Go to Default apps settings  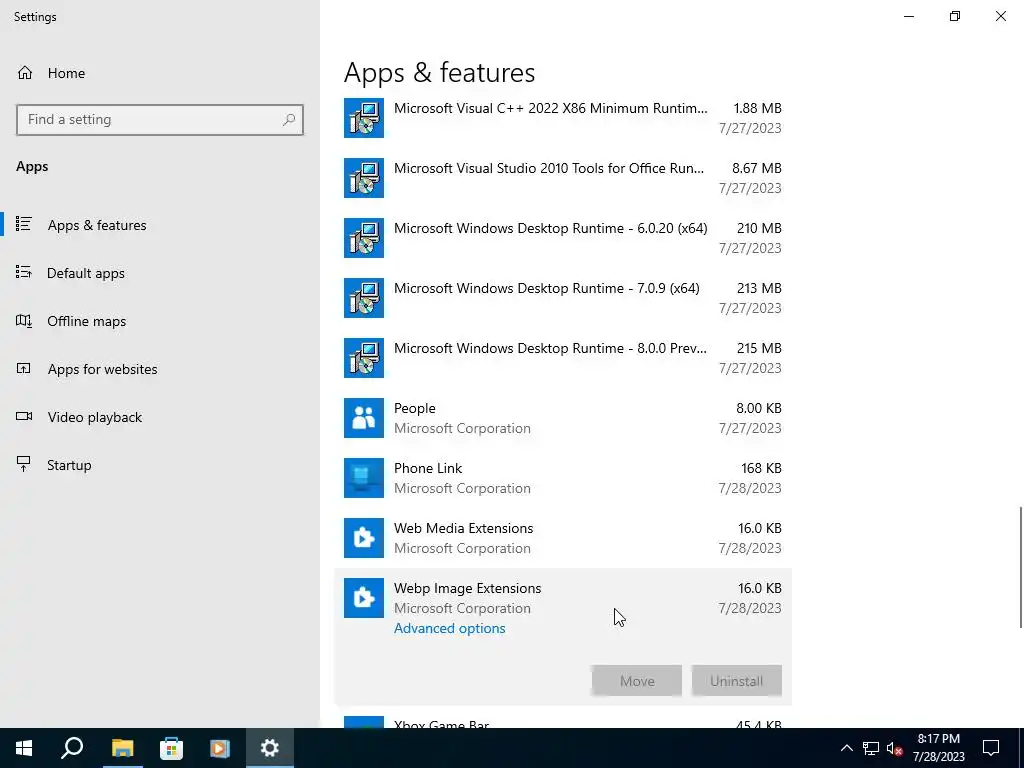click(x=160, y=273)
